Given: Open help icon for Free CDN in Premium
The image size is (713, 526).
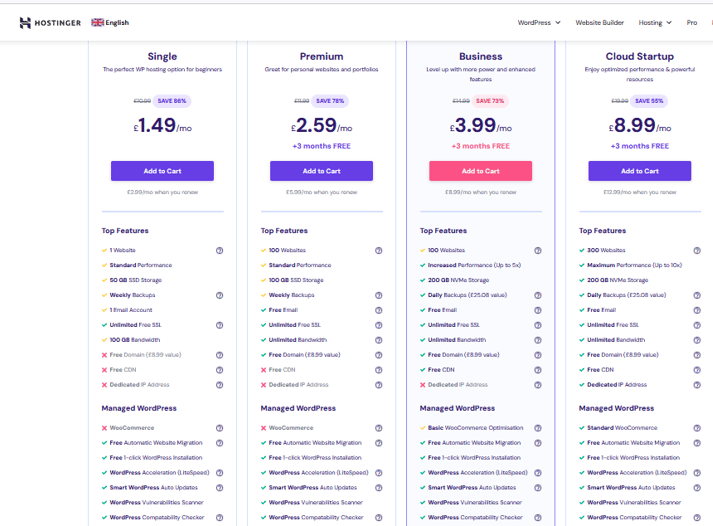Looking at the screenshot, I should point(379,370).
